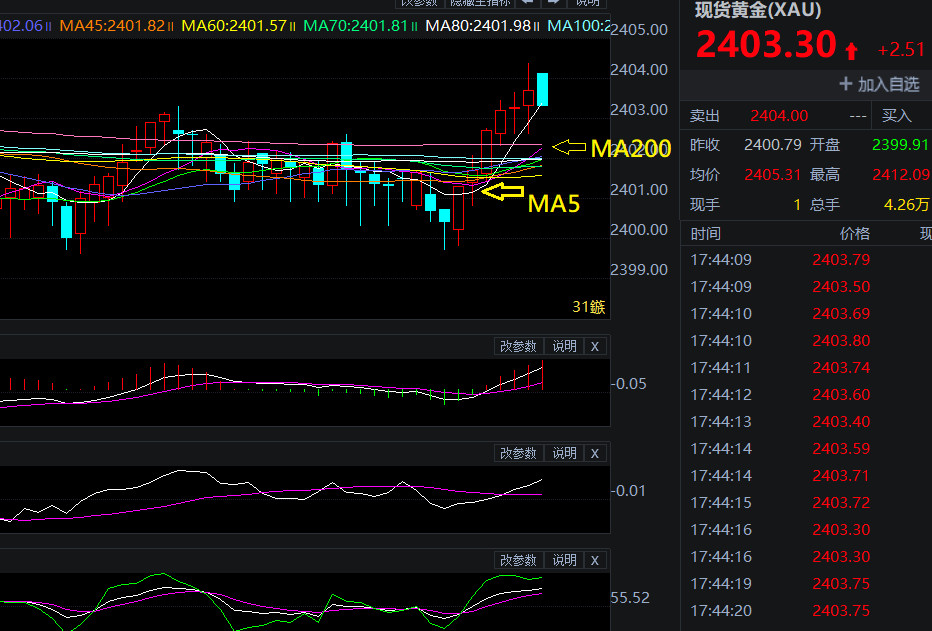Show 说明 for the second indicator panel

[564, 453]
